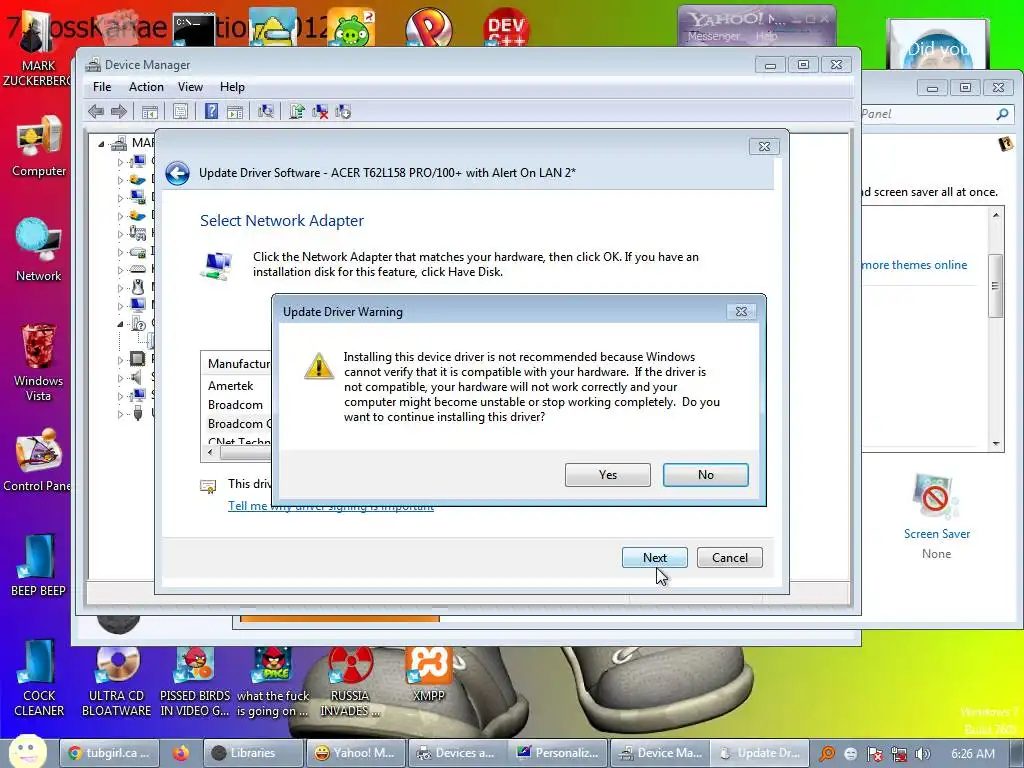Switch to the Devices a... taskbar button
The image size is (1024, 768).
point(458,753)
